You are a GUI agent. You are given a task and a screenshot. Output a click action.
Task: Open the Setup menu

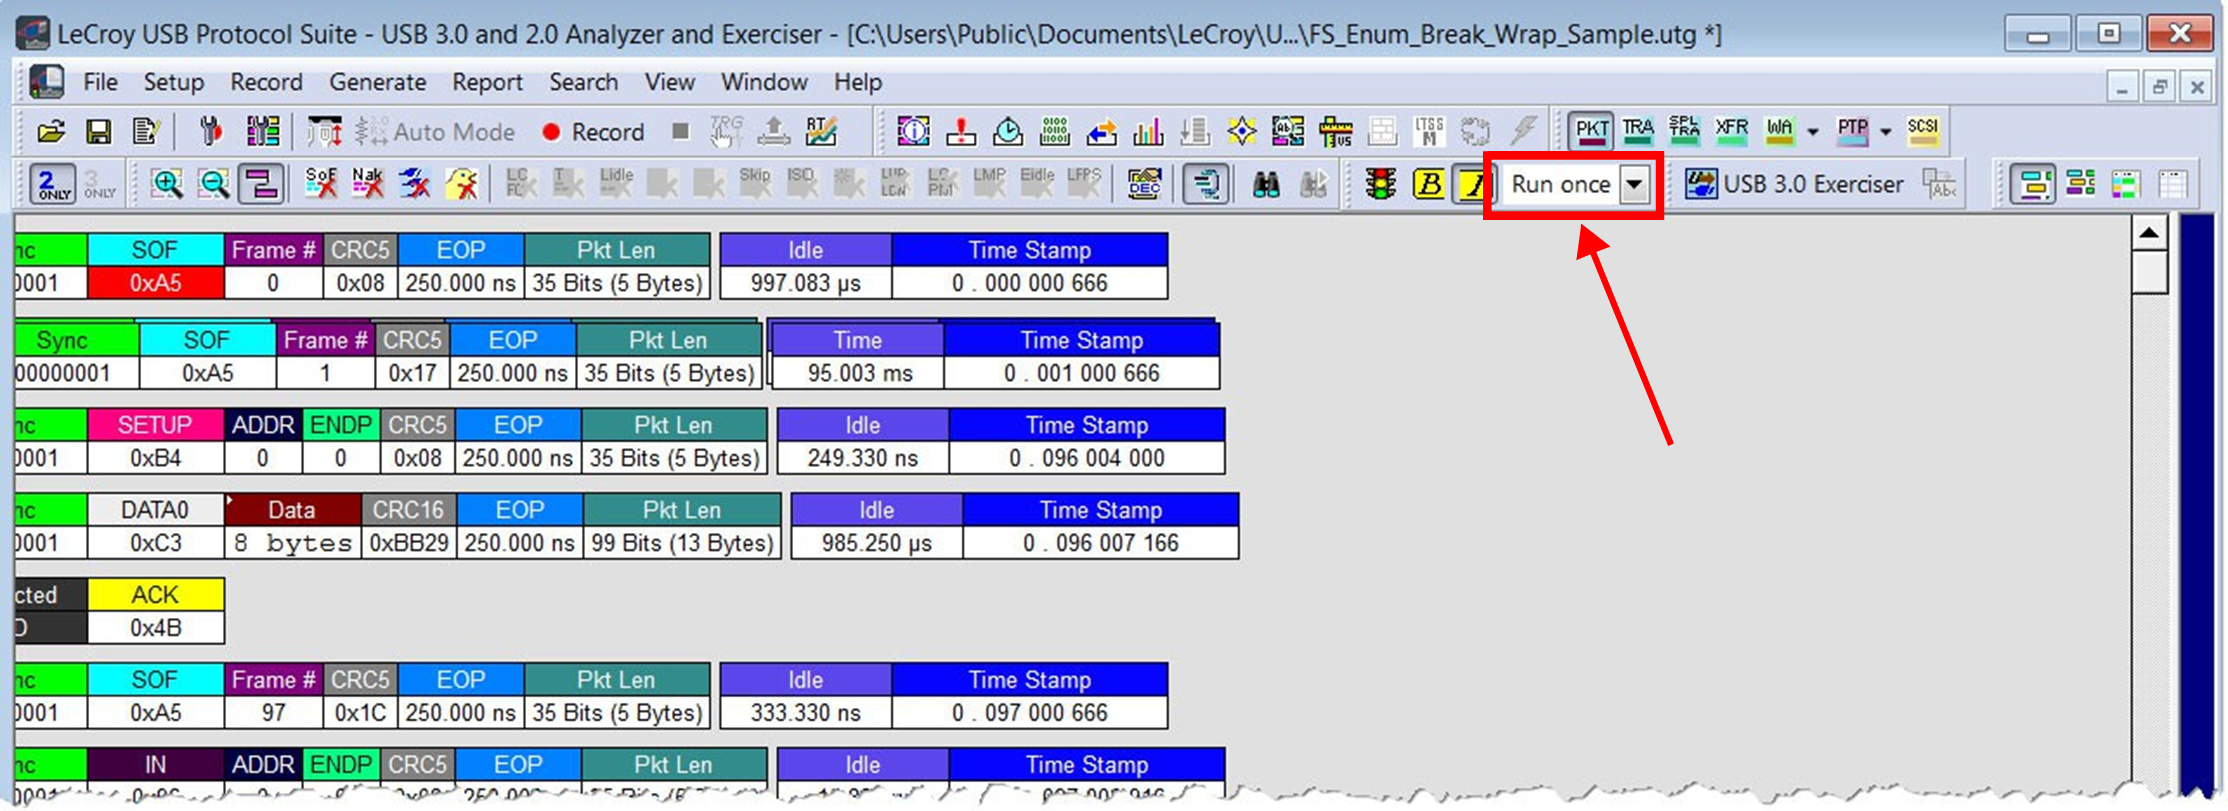tap(173, 82)
